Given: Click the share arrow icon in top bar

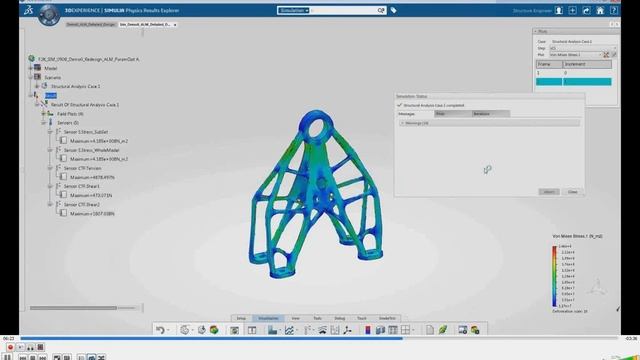Looking at the screenshot, I should pyautogui.click(x=587, y=11).
